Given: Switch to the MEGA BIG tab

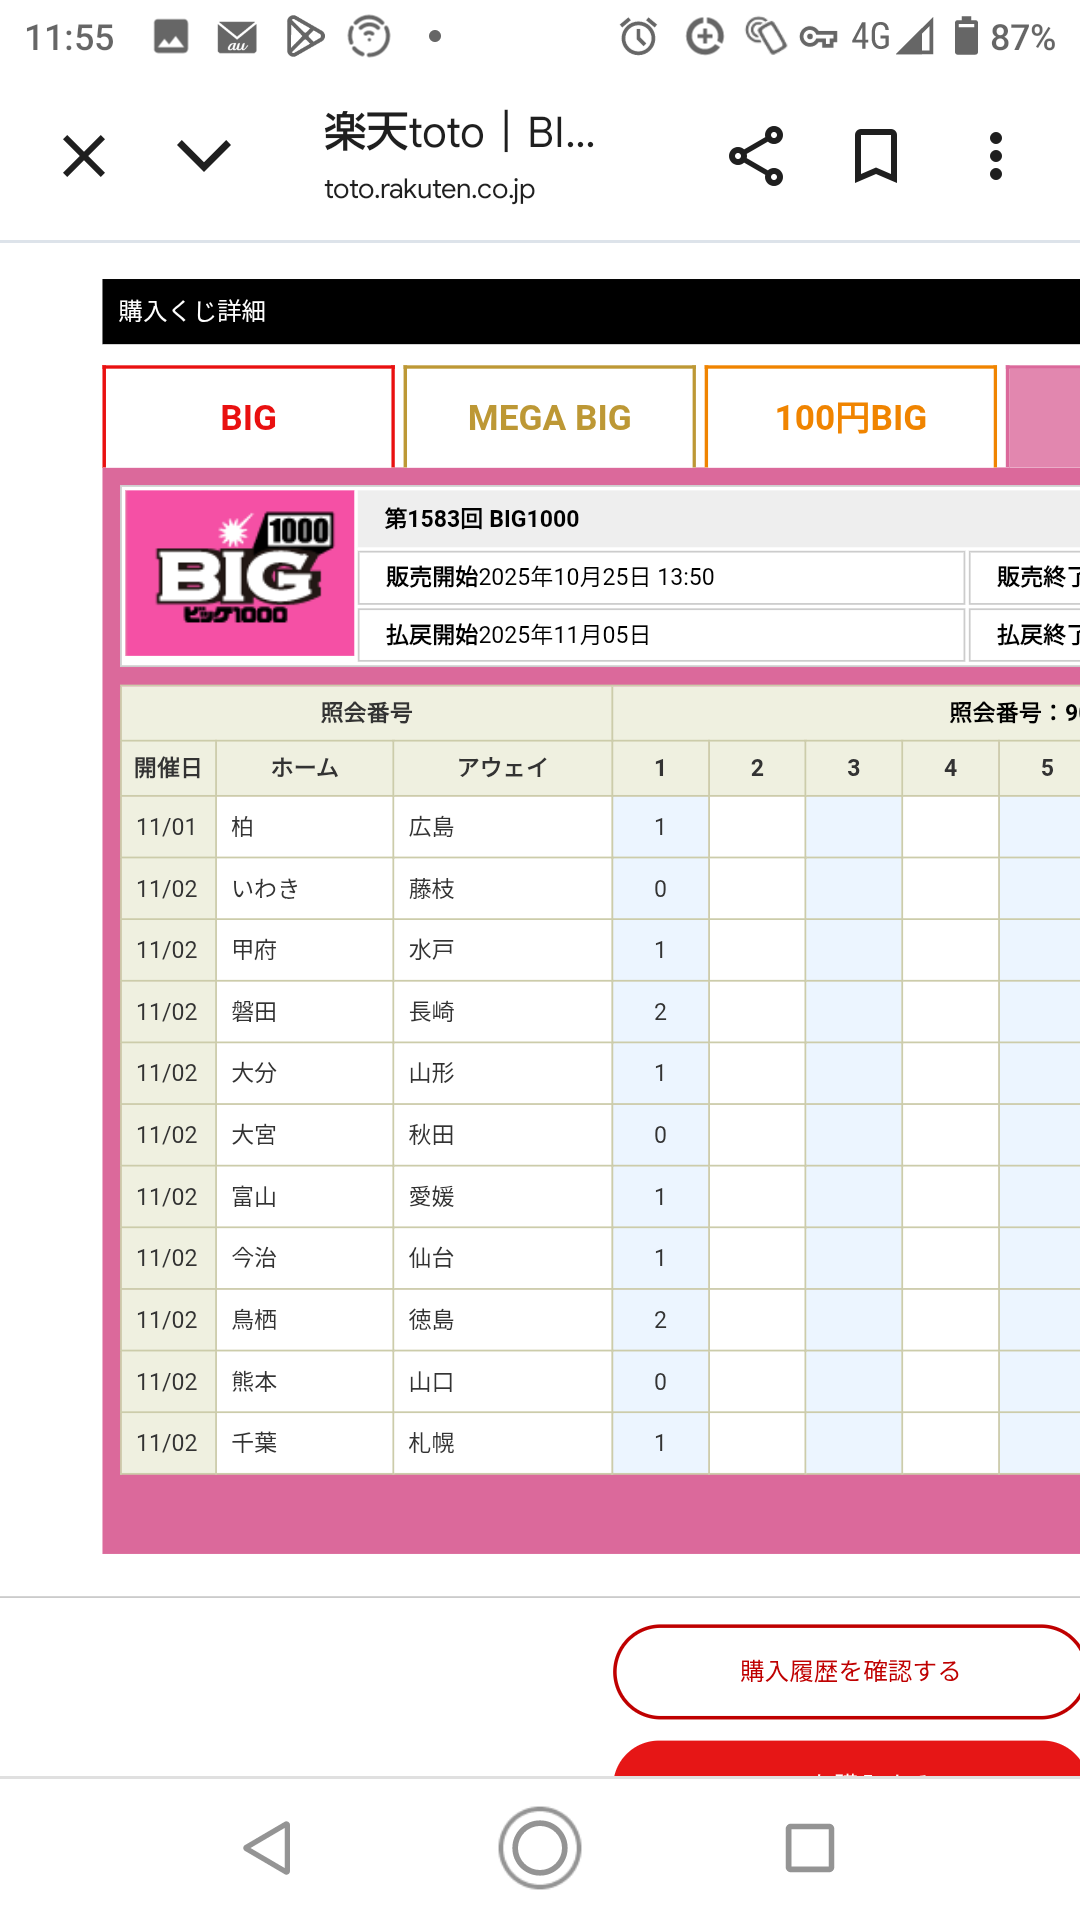Looking at the screenshot, I should (549, 418).
